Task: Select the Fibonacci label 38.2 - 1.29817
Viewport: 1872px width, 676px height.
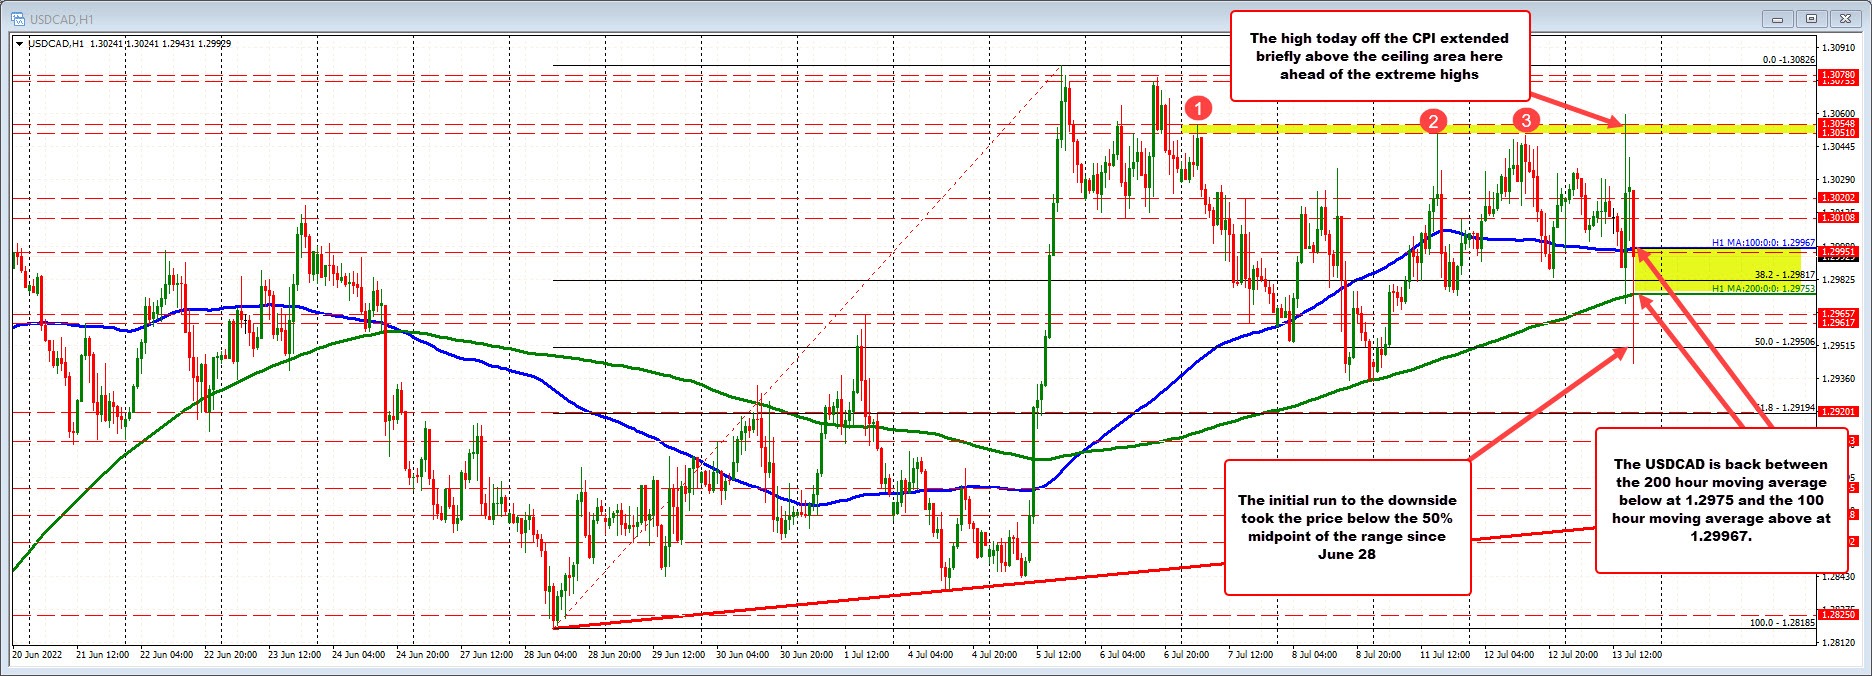Action: (x=1784, y=274)
